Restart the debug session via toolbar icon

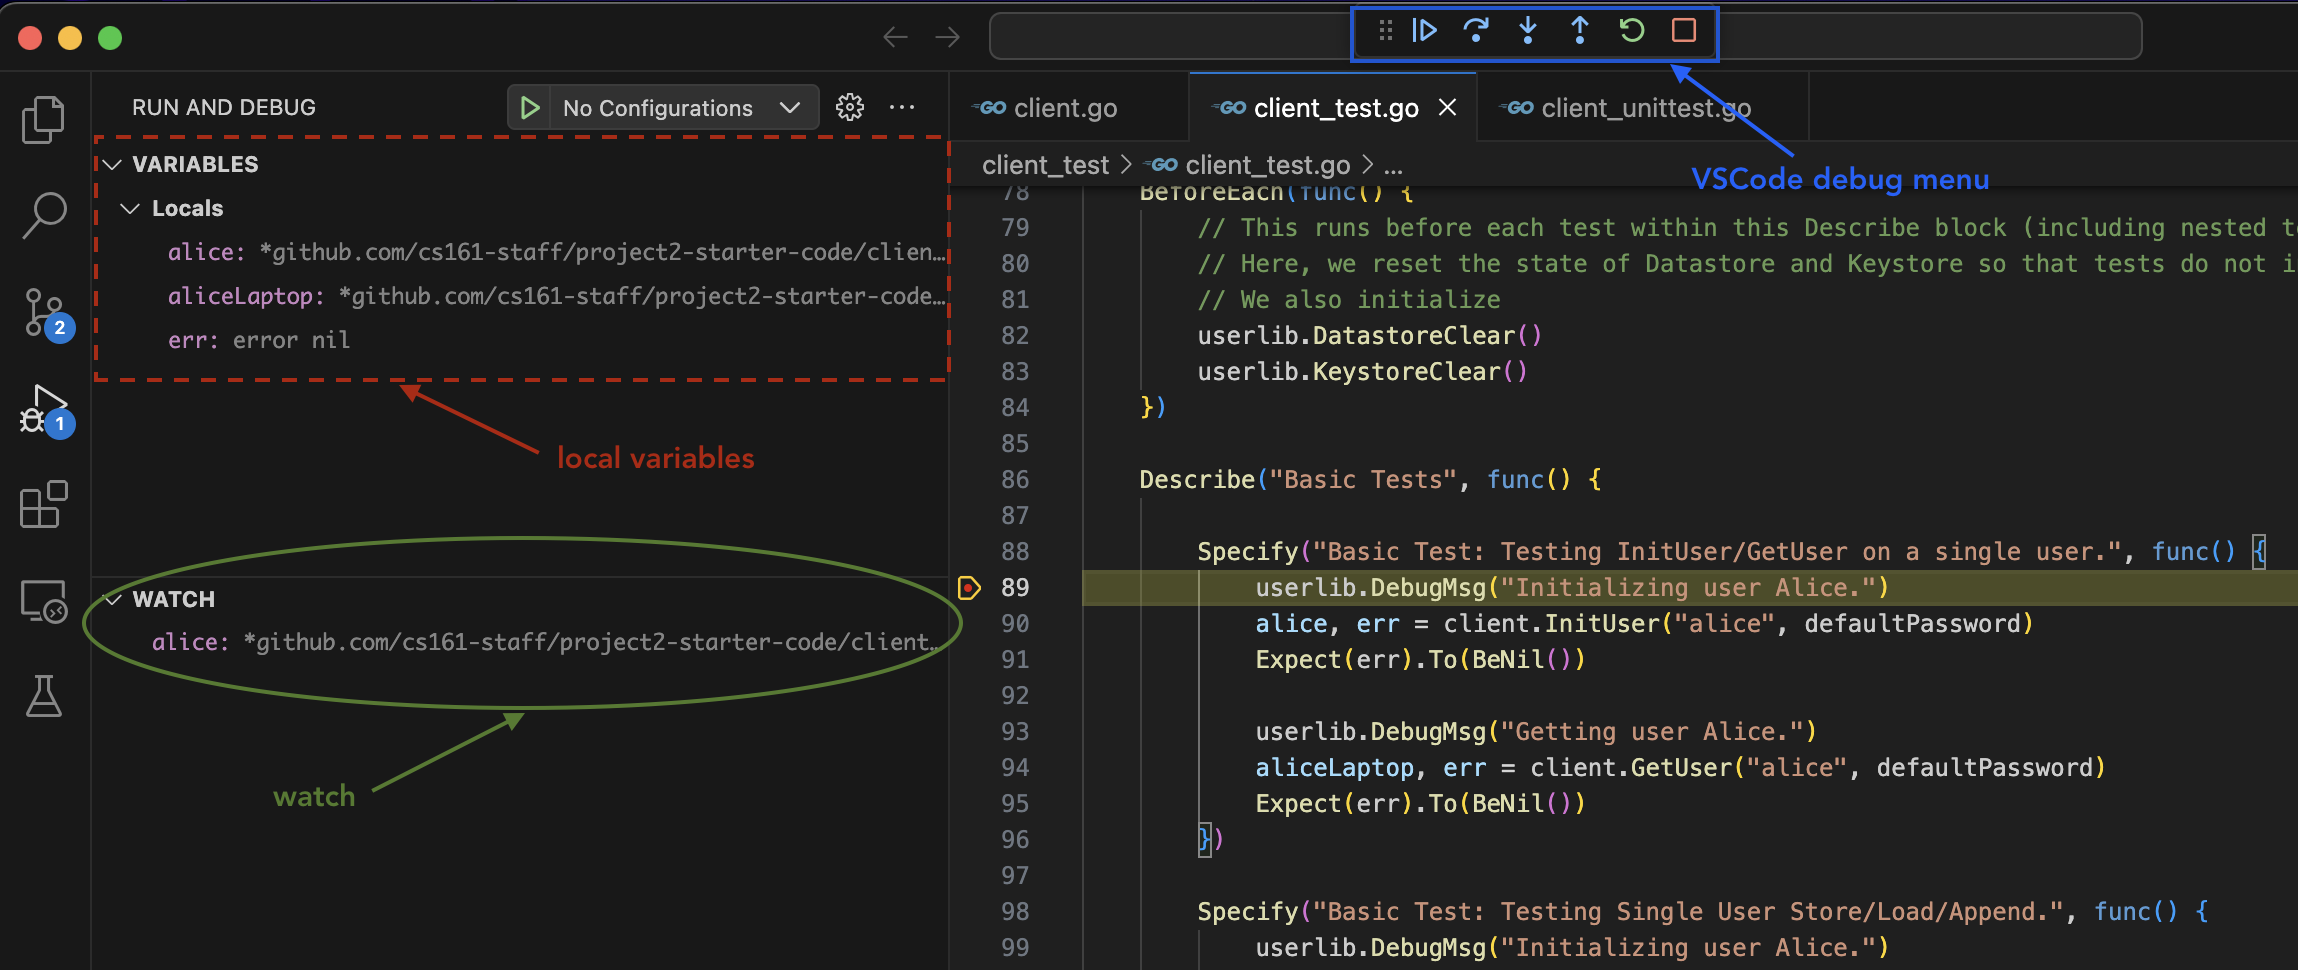coord(1631,30)
